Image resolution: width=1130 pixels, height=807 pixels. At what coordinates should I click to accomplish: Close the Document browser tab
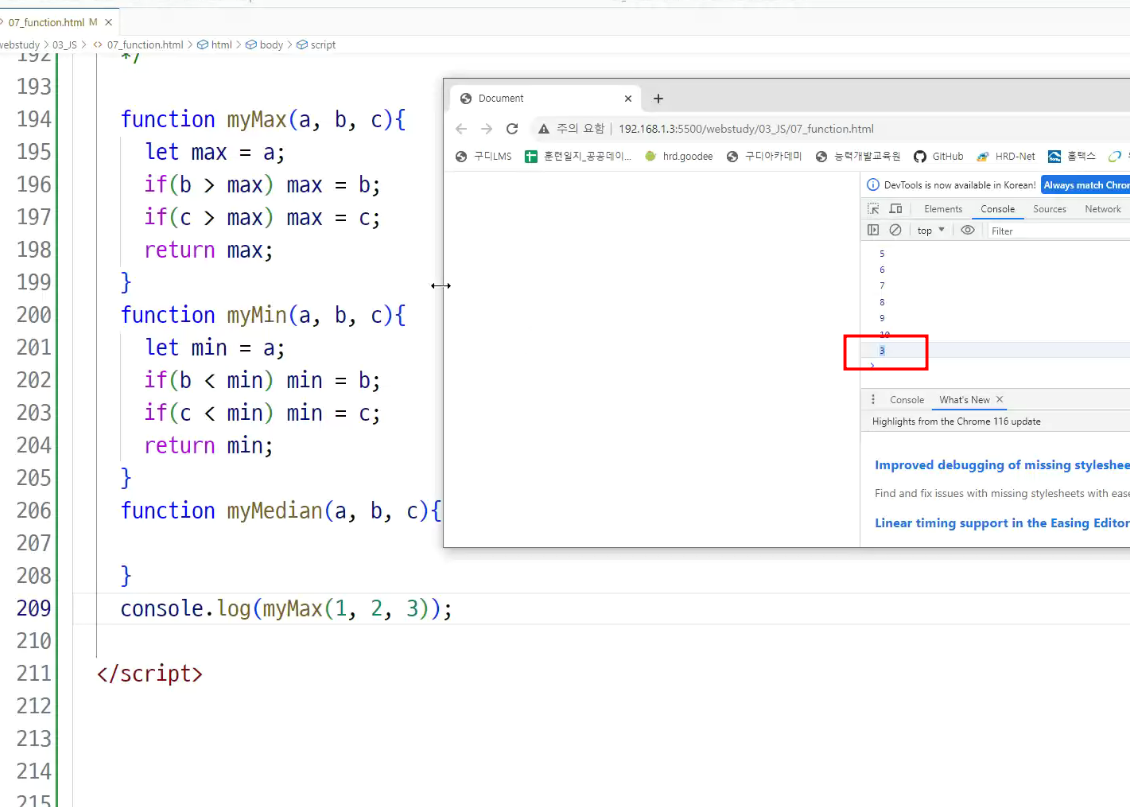click(628, 99)
